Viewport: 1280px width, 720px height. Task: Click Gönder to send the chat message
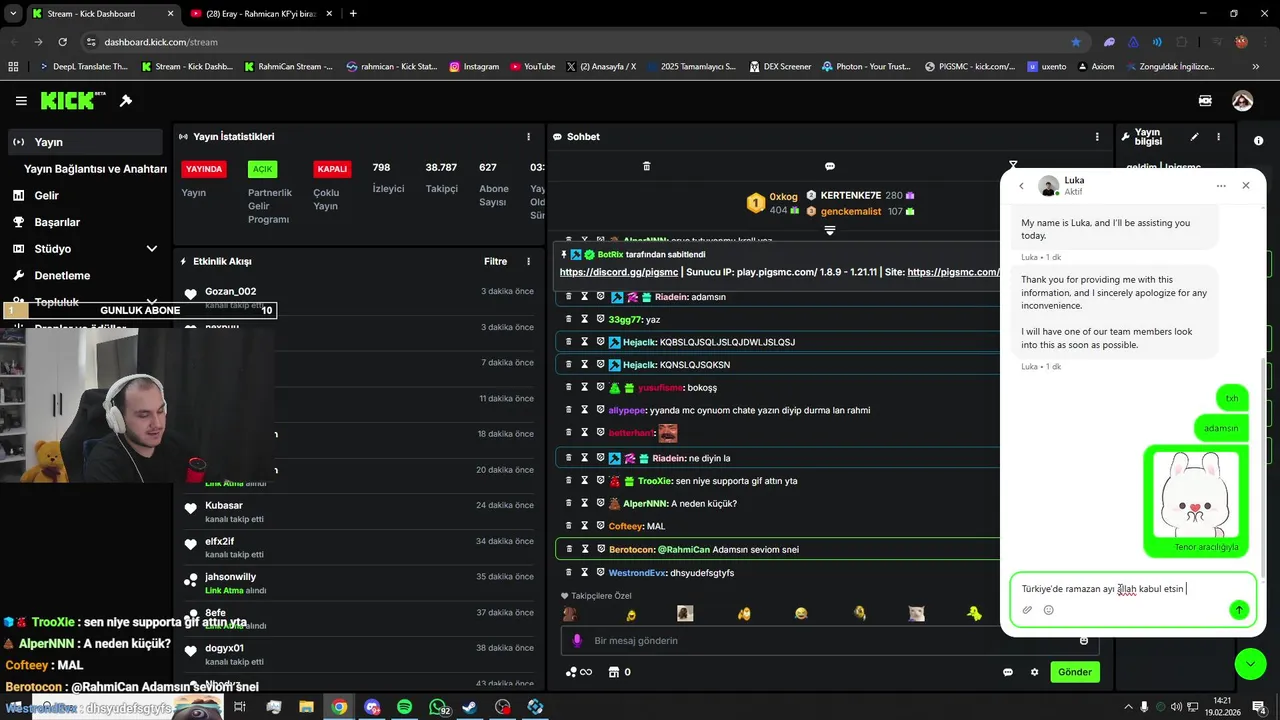[1075, 672]
